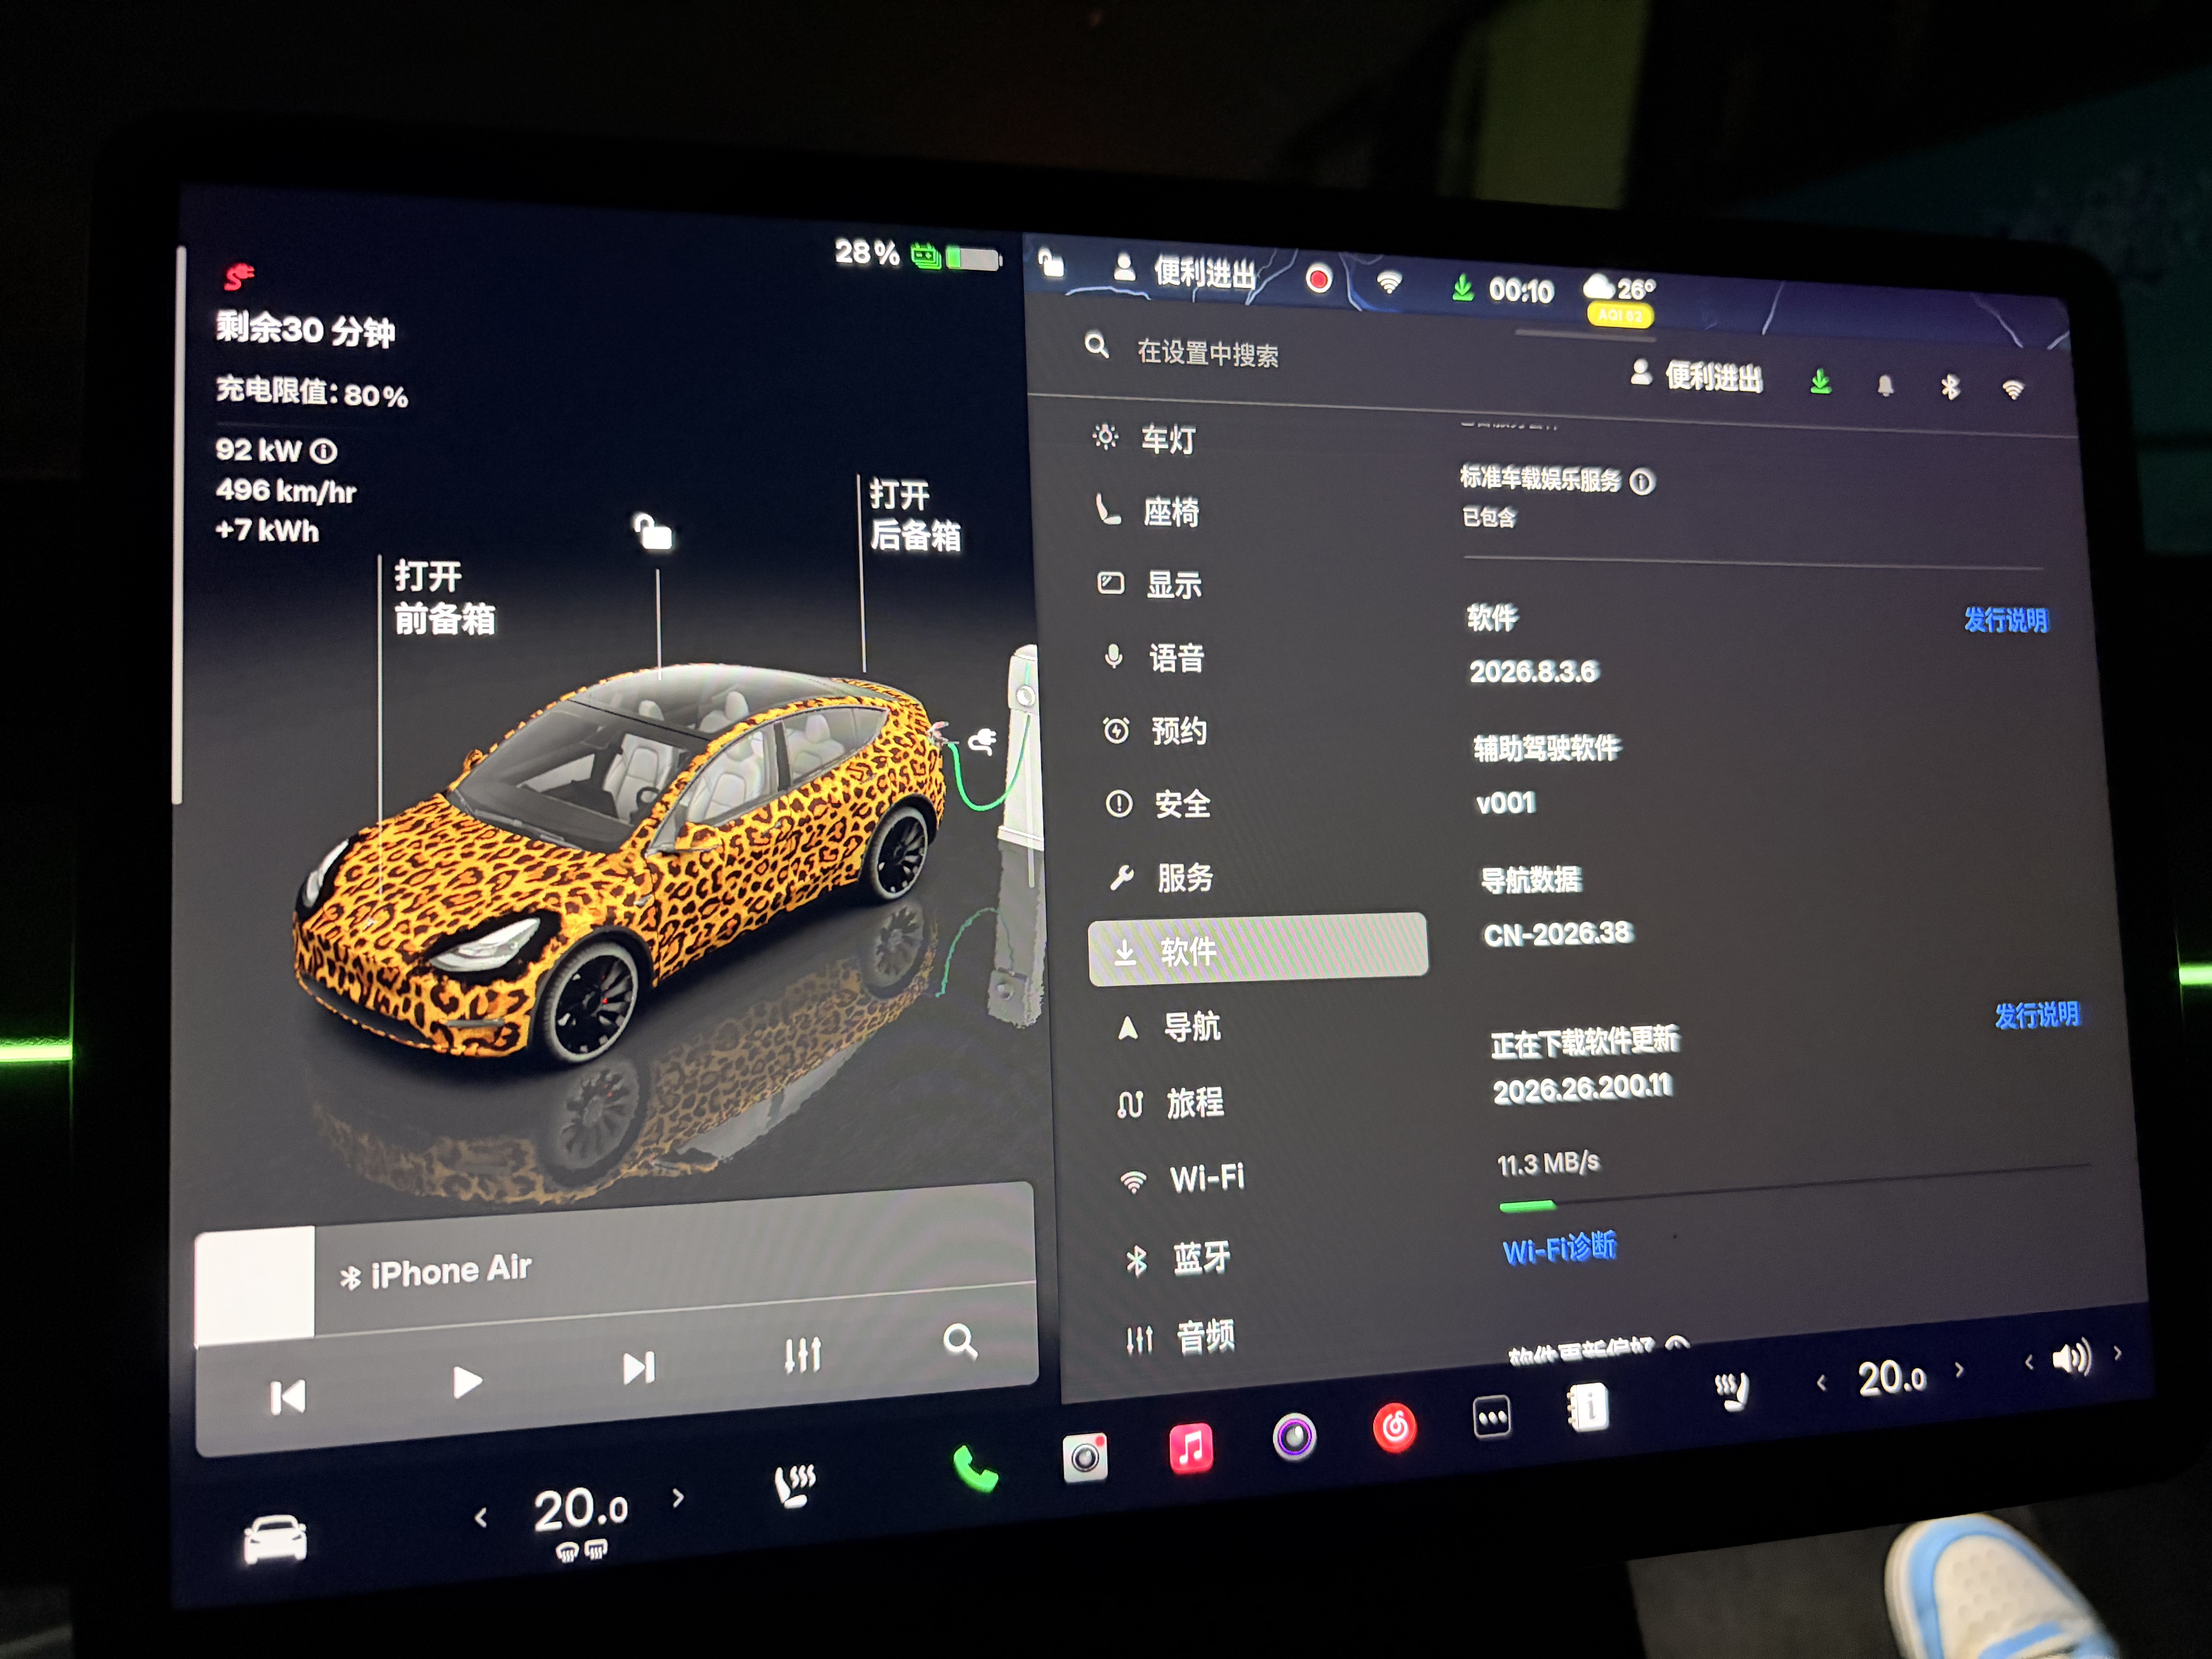Open the red NetEase music app
This screenshot has width=2212, height=1659.
click(1394, 1427)
